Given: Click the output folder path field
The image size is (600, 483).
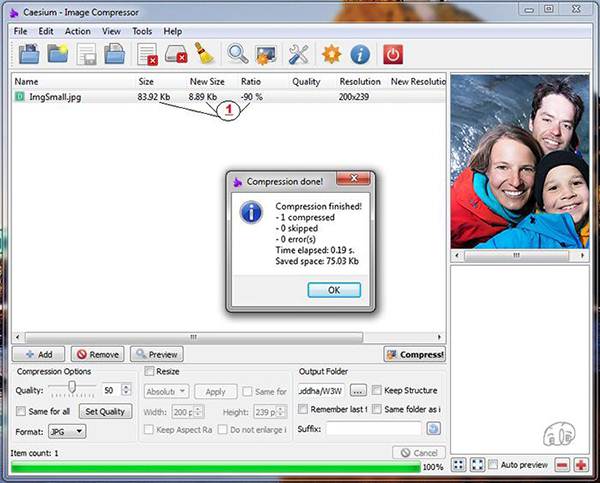Looking at the screenshot, I should point(321,391).
